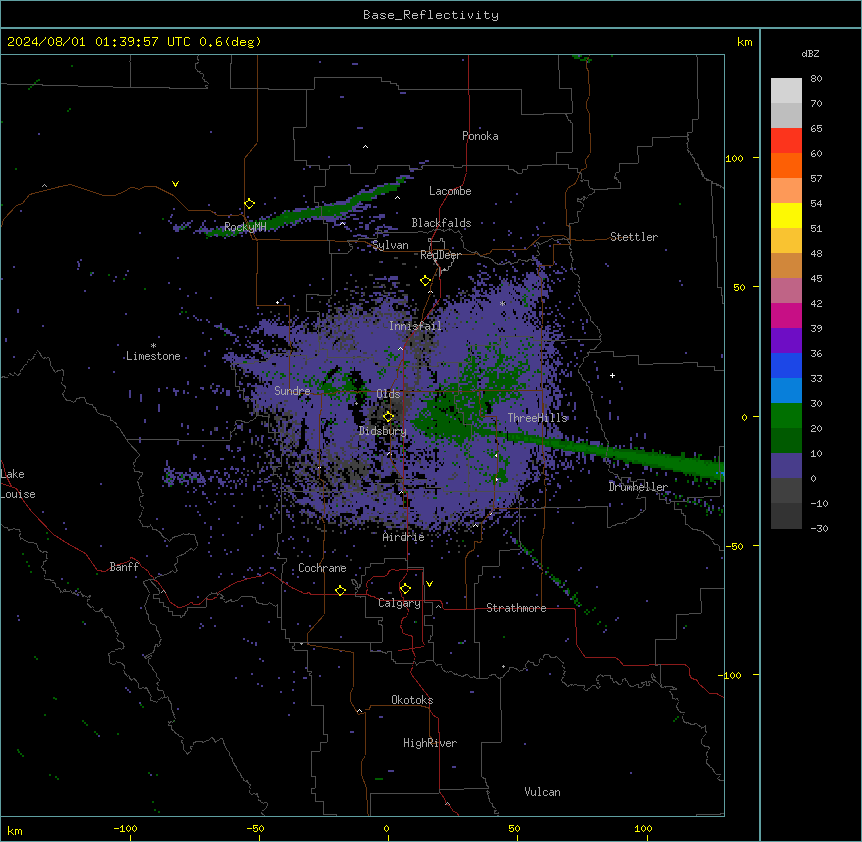The image size is (862, 842).
Task: Click the Strathmore label
Action: [516, 608]
